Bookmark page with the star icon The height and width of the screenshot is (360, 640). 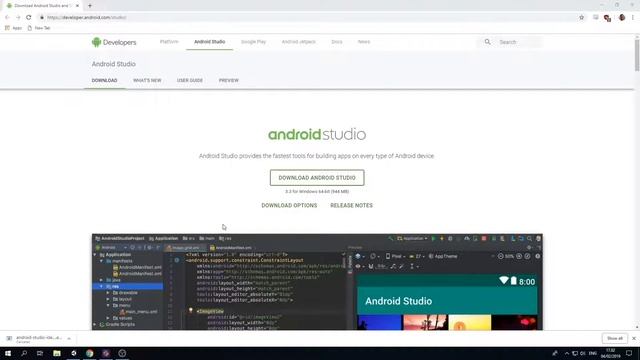tap(582, 18)
